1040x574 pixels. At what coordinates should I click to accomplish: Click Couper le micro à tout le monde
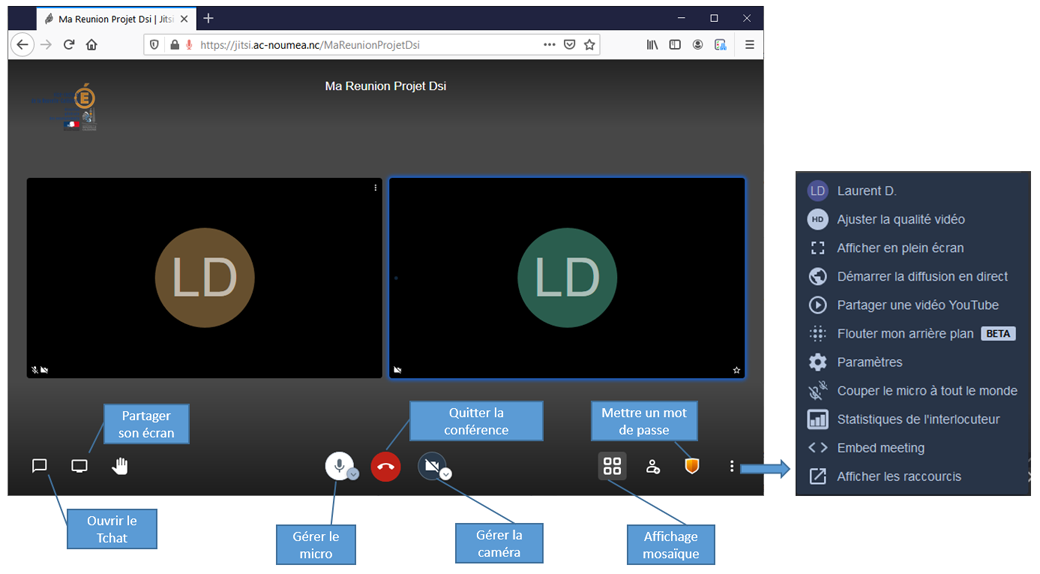pos(926,391)
